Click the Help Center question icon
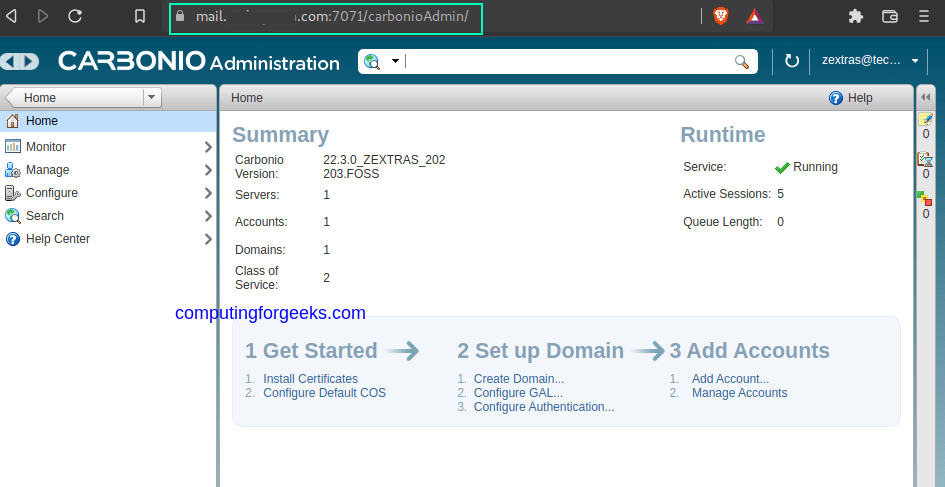 (x=13, y=239)
